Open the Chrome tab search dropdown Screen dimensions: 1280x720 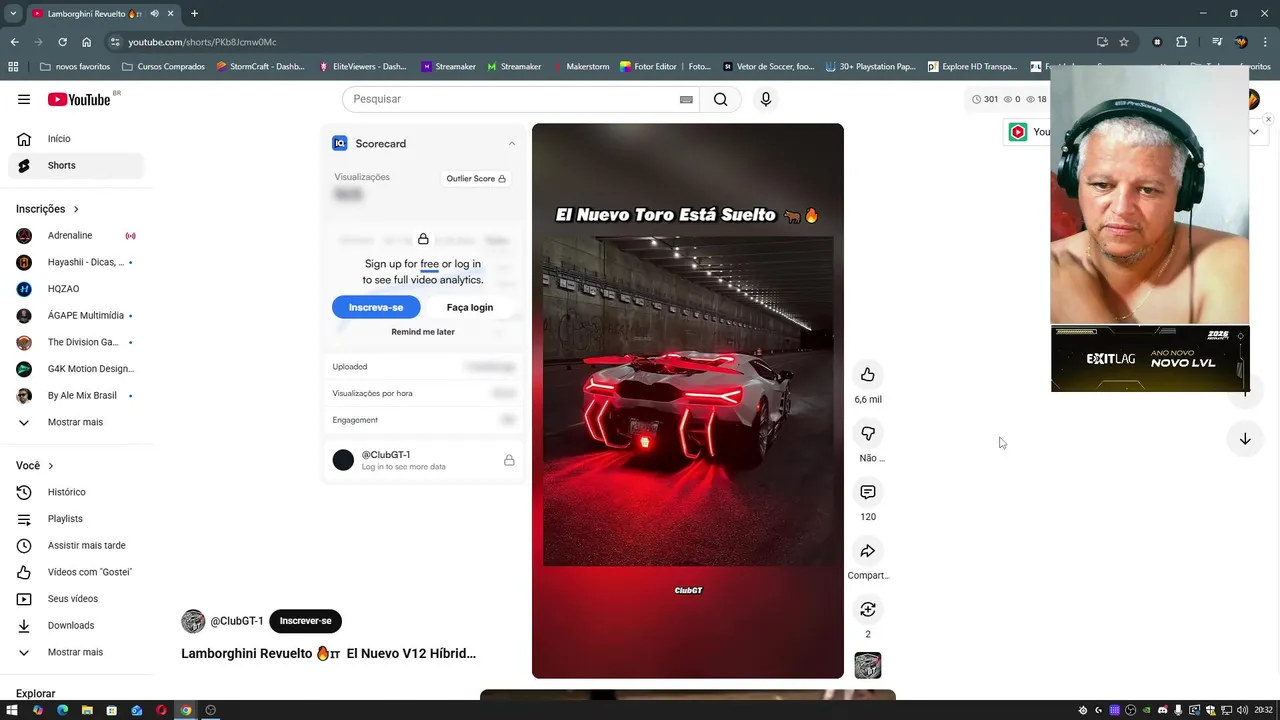[13, 14]
